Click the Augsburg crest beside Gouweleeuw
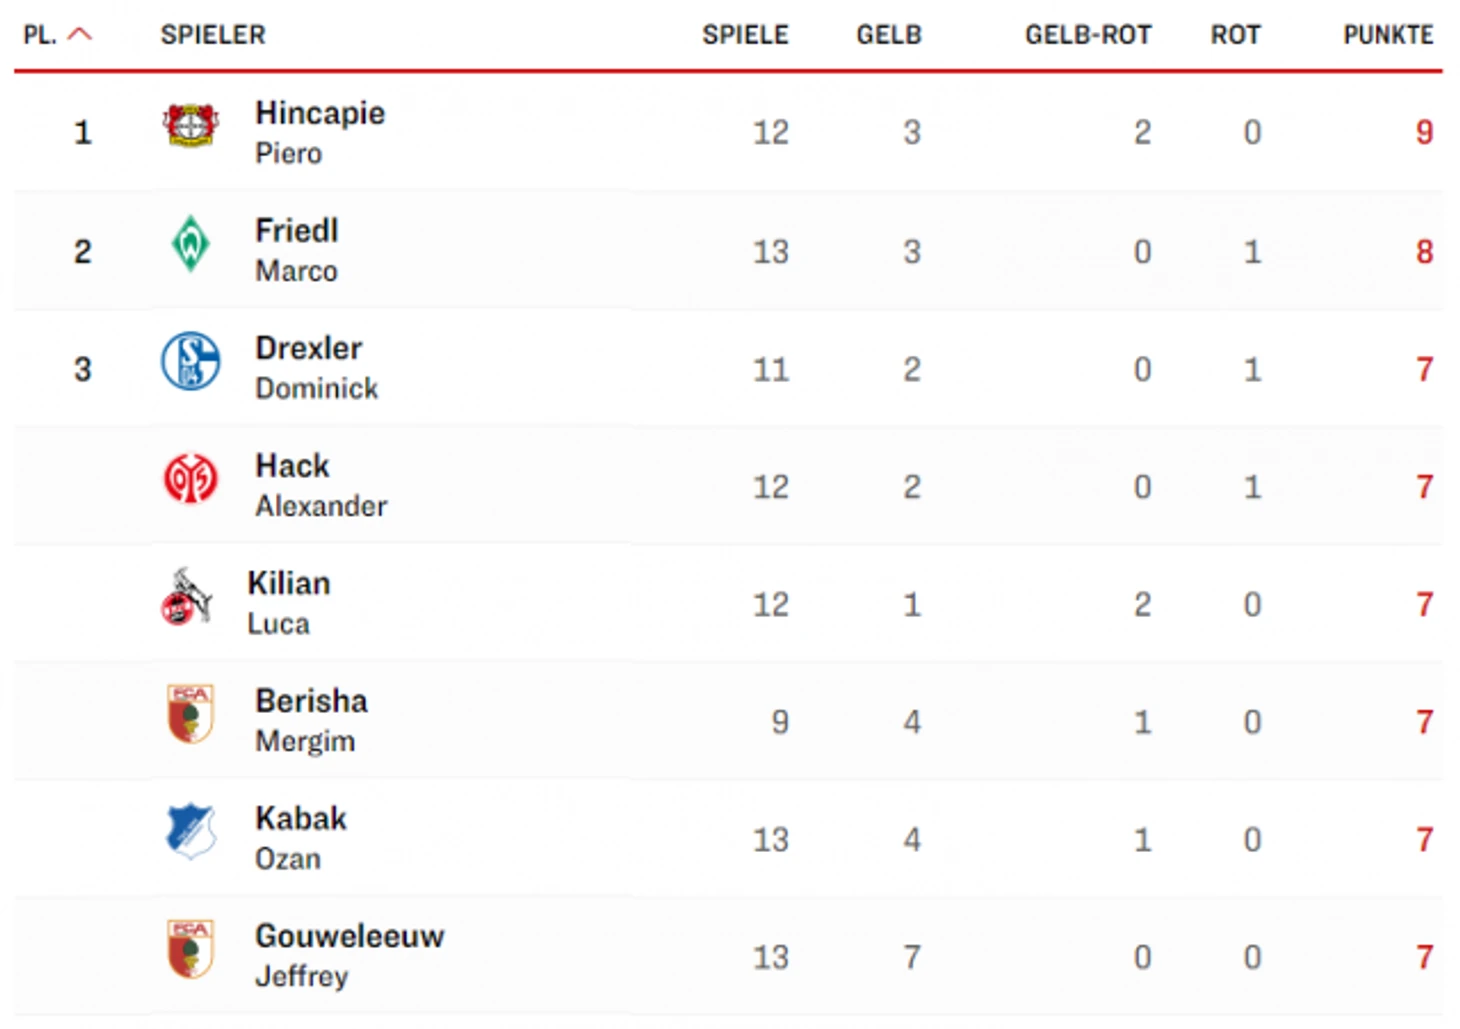This screenshot has height=1029, width=1460. [190, 949]
